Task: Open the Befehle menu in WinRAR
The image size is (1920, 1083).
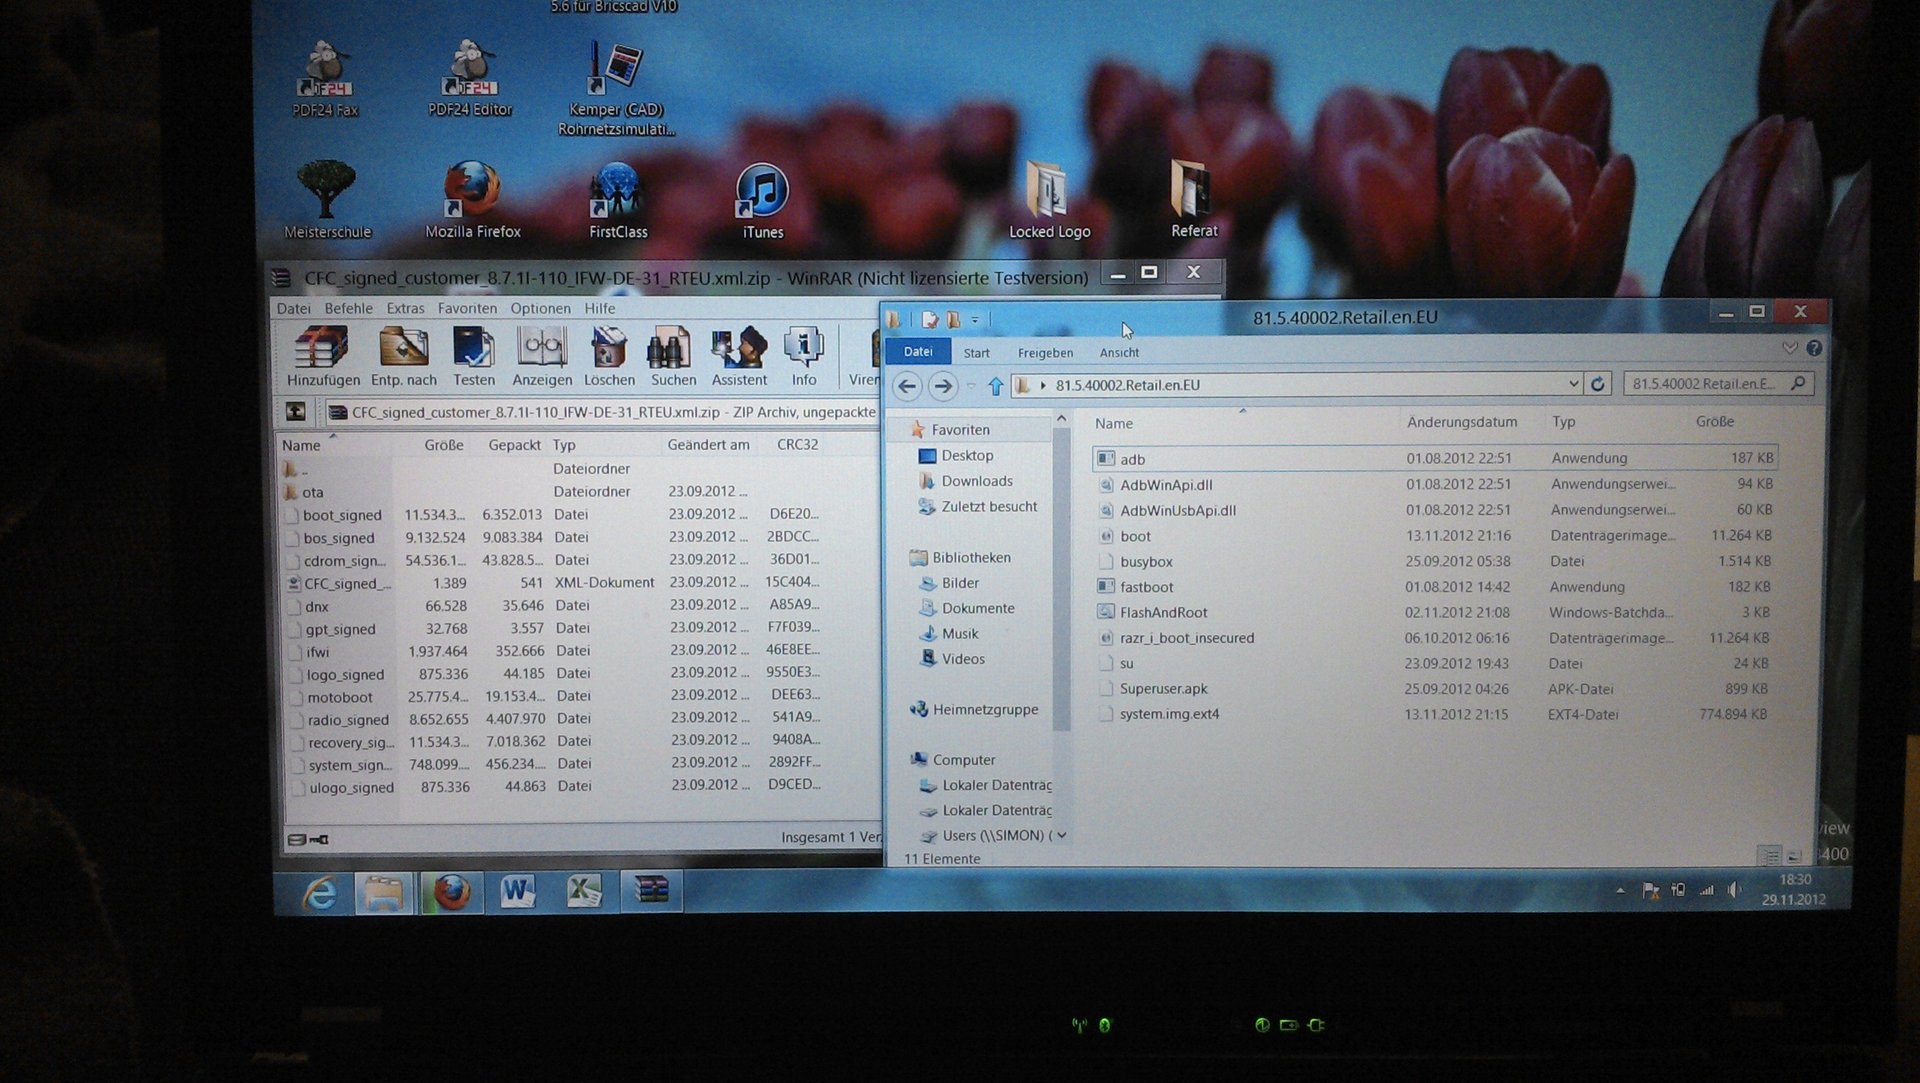Action: (348, 308)
